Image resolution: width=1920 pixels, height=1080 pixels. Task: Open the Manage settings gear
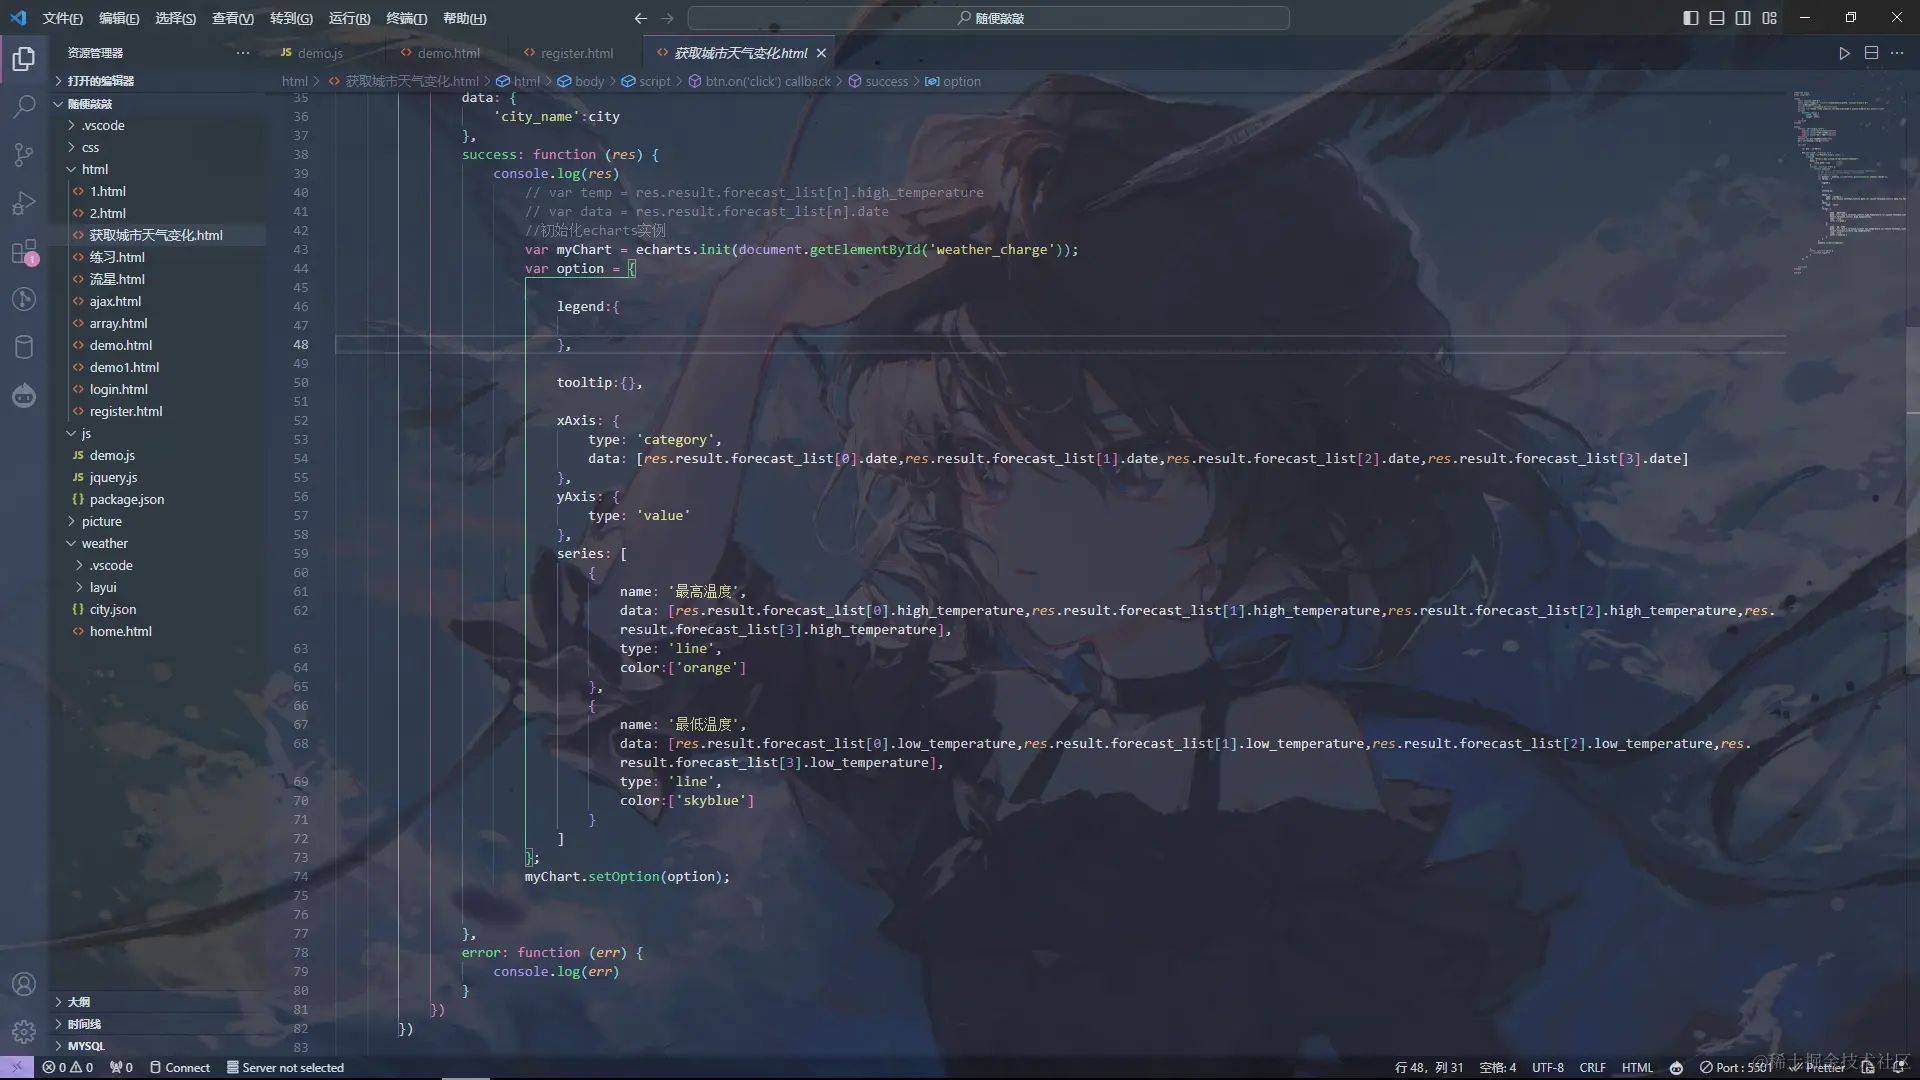[x=24, y=1031]
